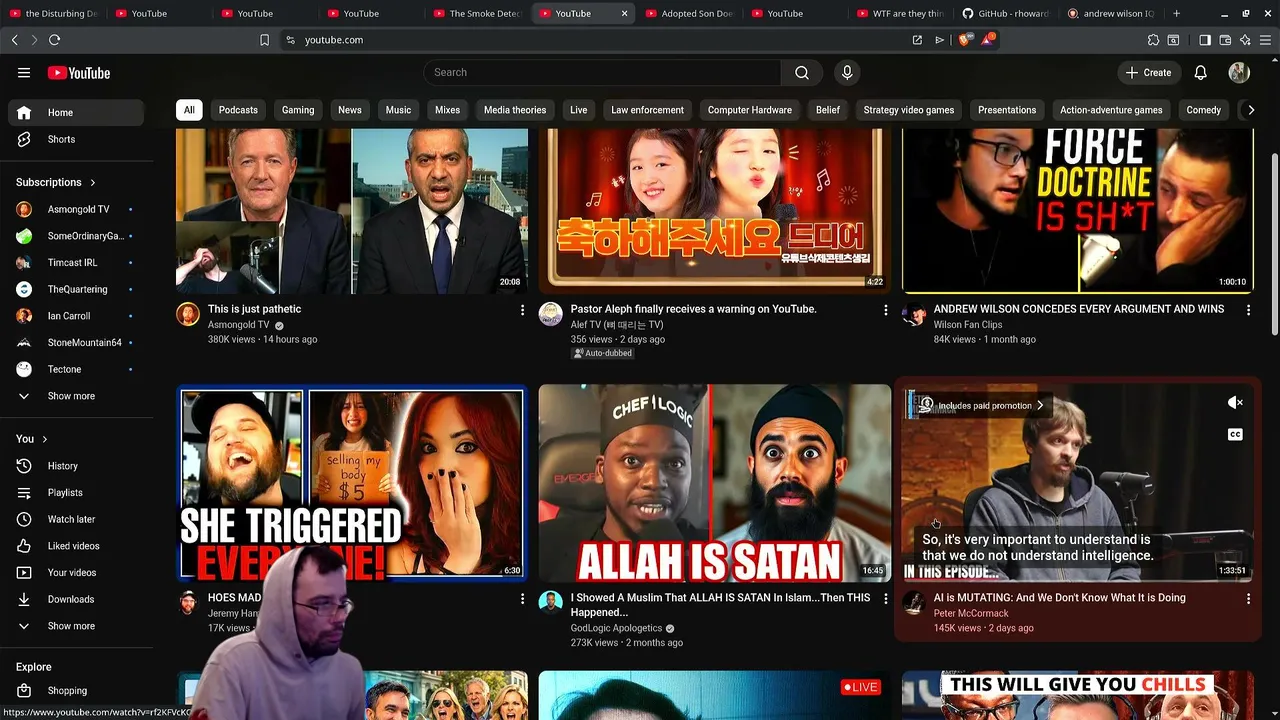This screenshot has width=1280, height=720.
Task: Expand the Subscriptions header chevron
Action: (x=93, y=183)
